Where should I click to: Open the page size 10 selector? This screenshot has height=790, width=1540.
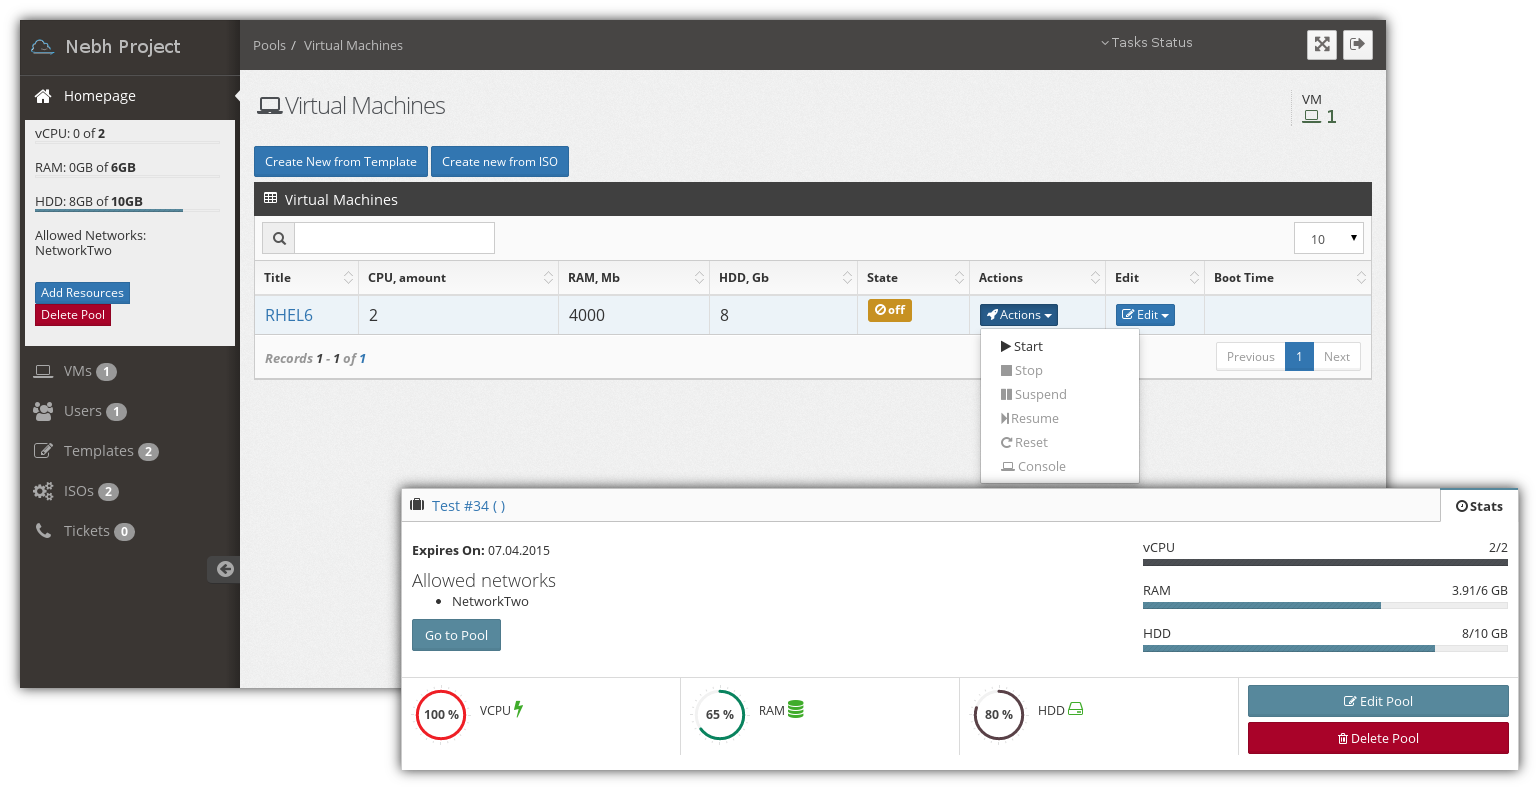[1328, 238]
